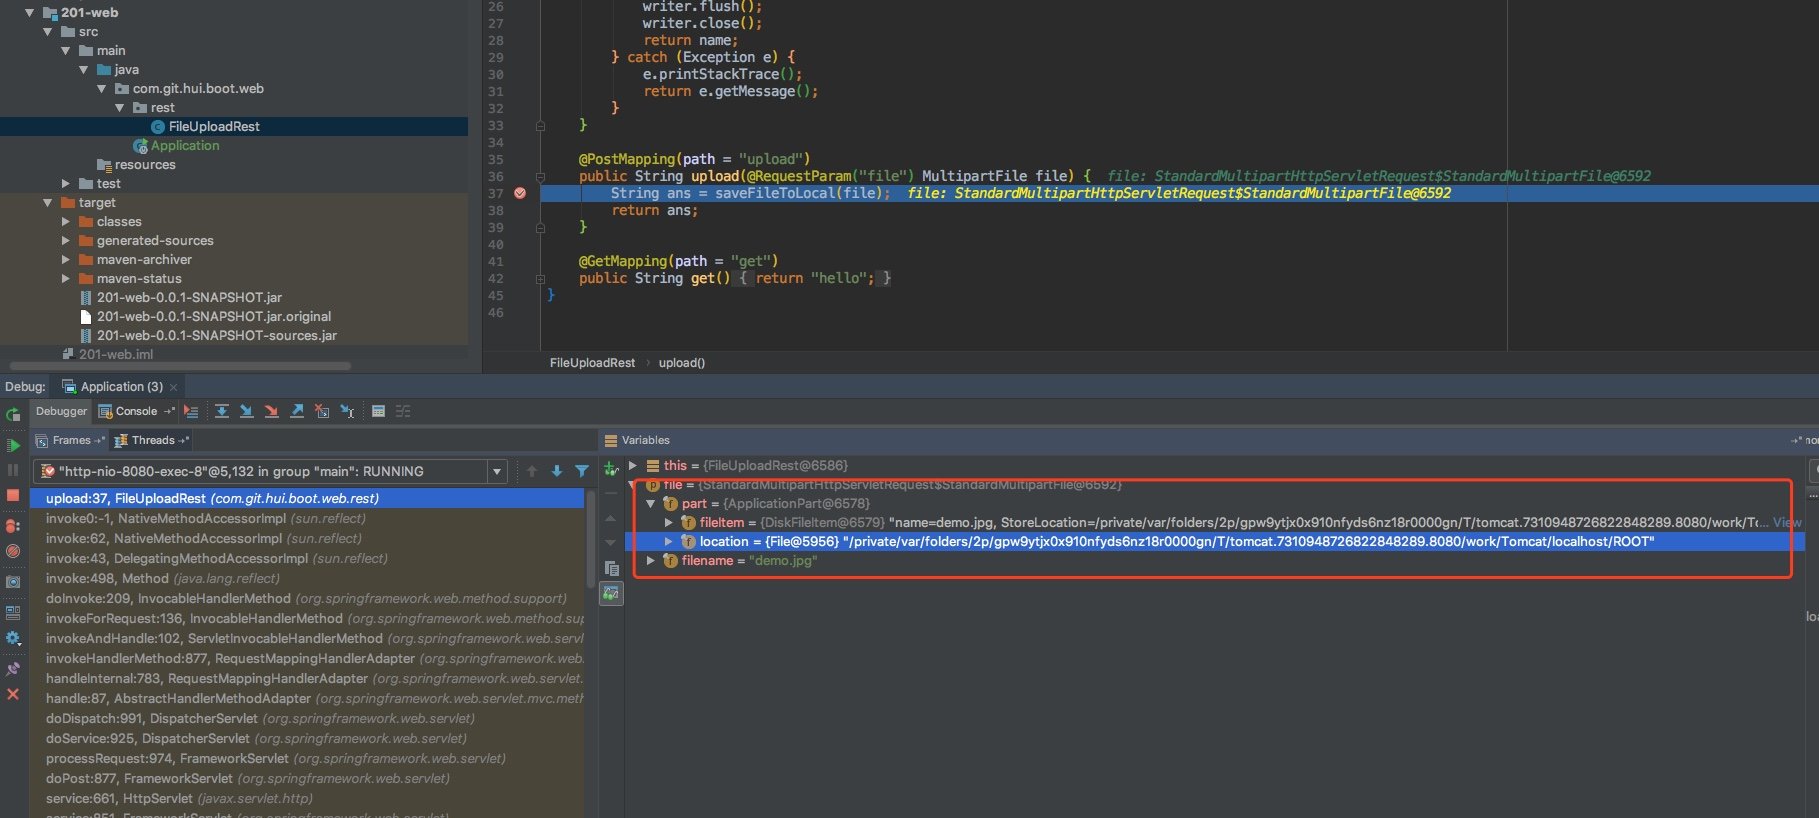Expand the 'this' variable node
Screen dimensions: 1819x818
coord(632,466)
